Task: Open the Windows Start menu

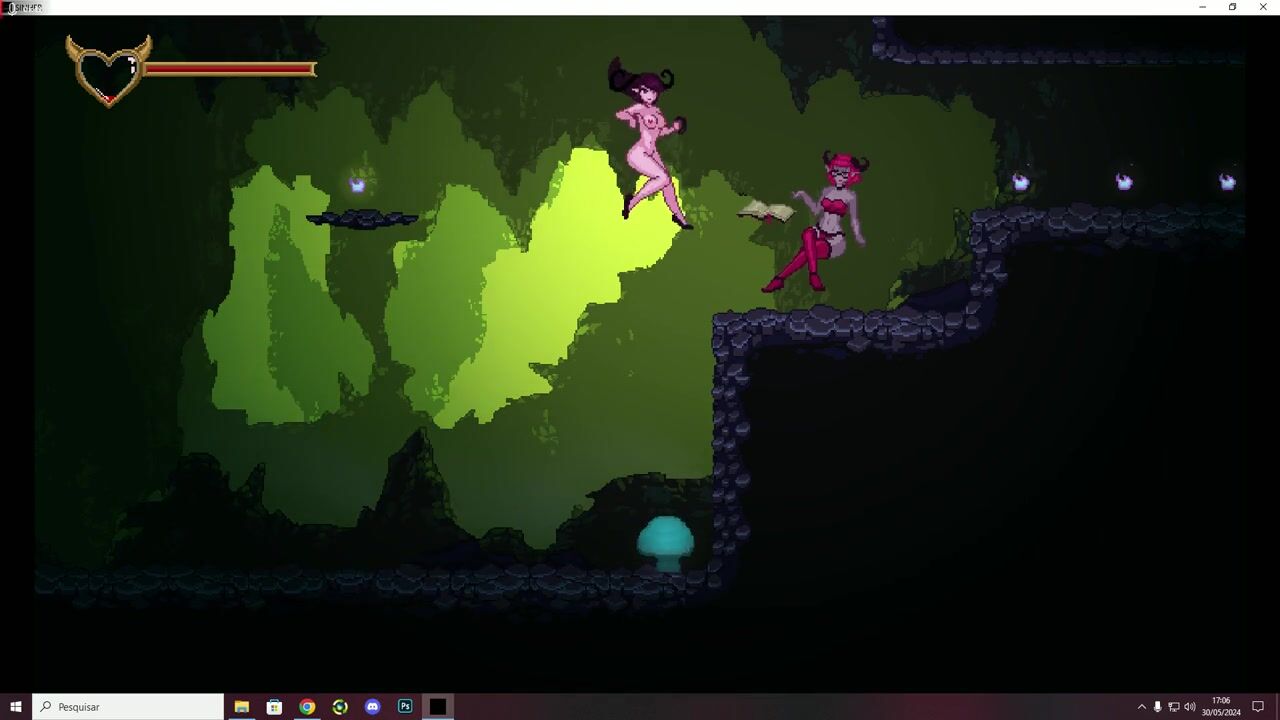Action: point(15,706)
